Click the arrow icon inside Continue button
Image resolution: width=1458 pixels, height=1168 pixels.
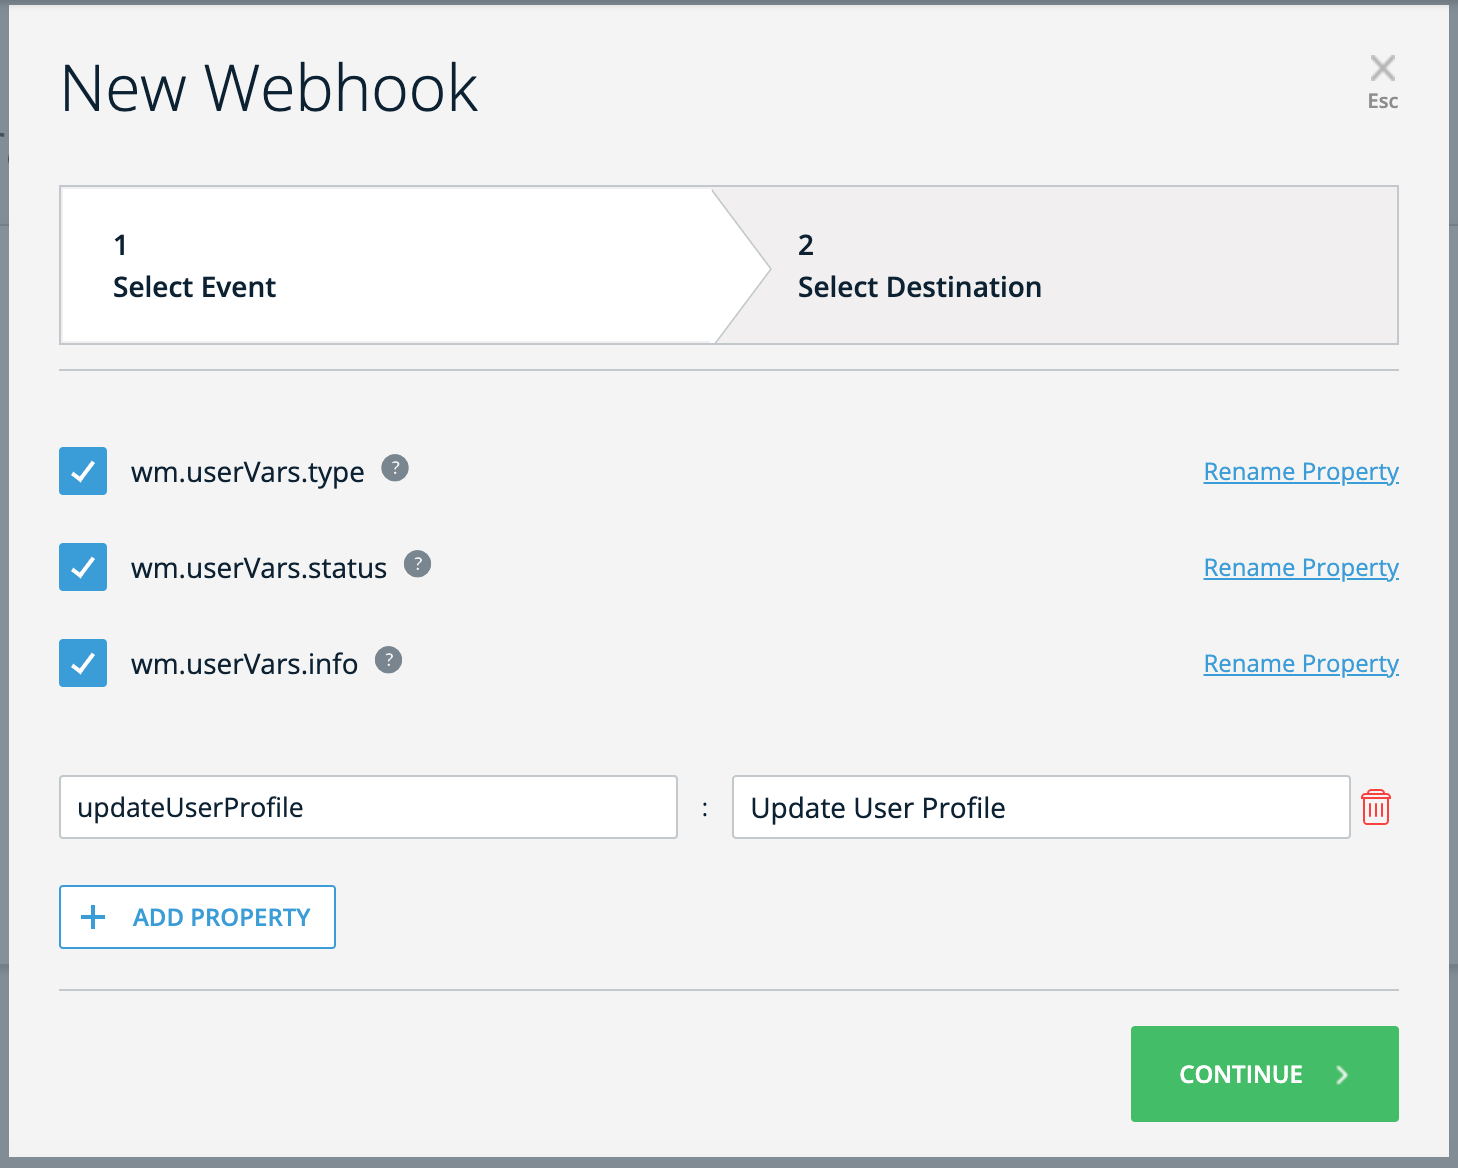pos(1341,1074)
